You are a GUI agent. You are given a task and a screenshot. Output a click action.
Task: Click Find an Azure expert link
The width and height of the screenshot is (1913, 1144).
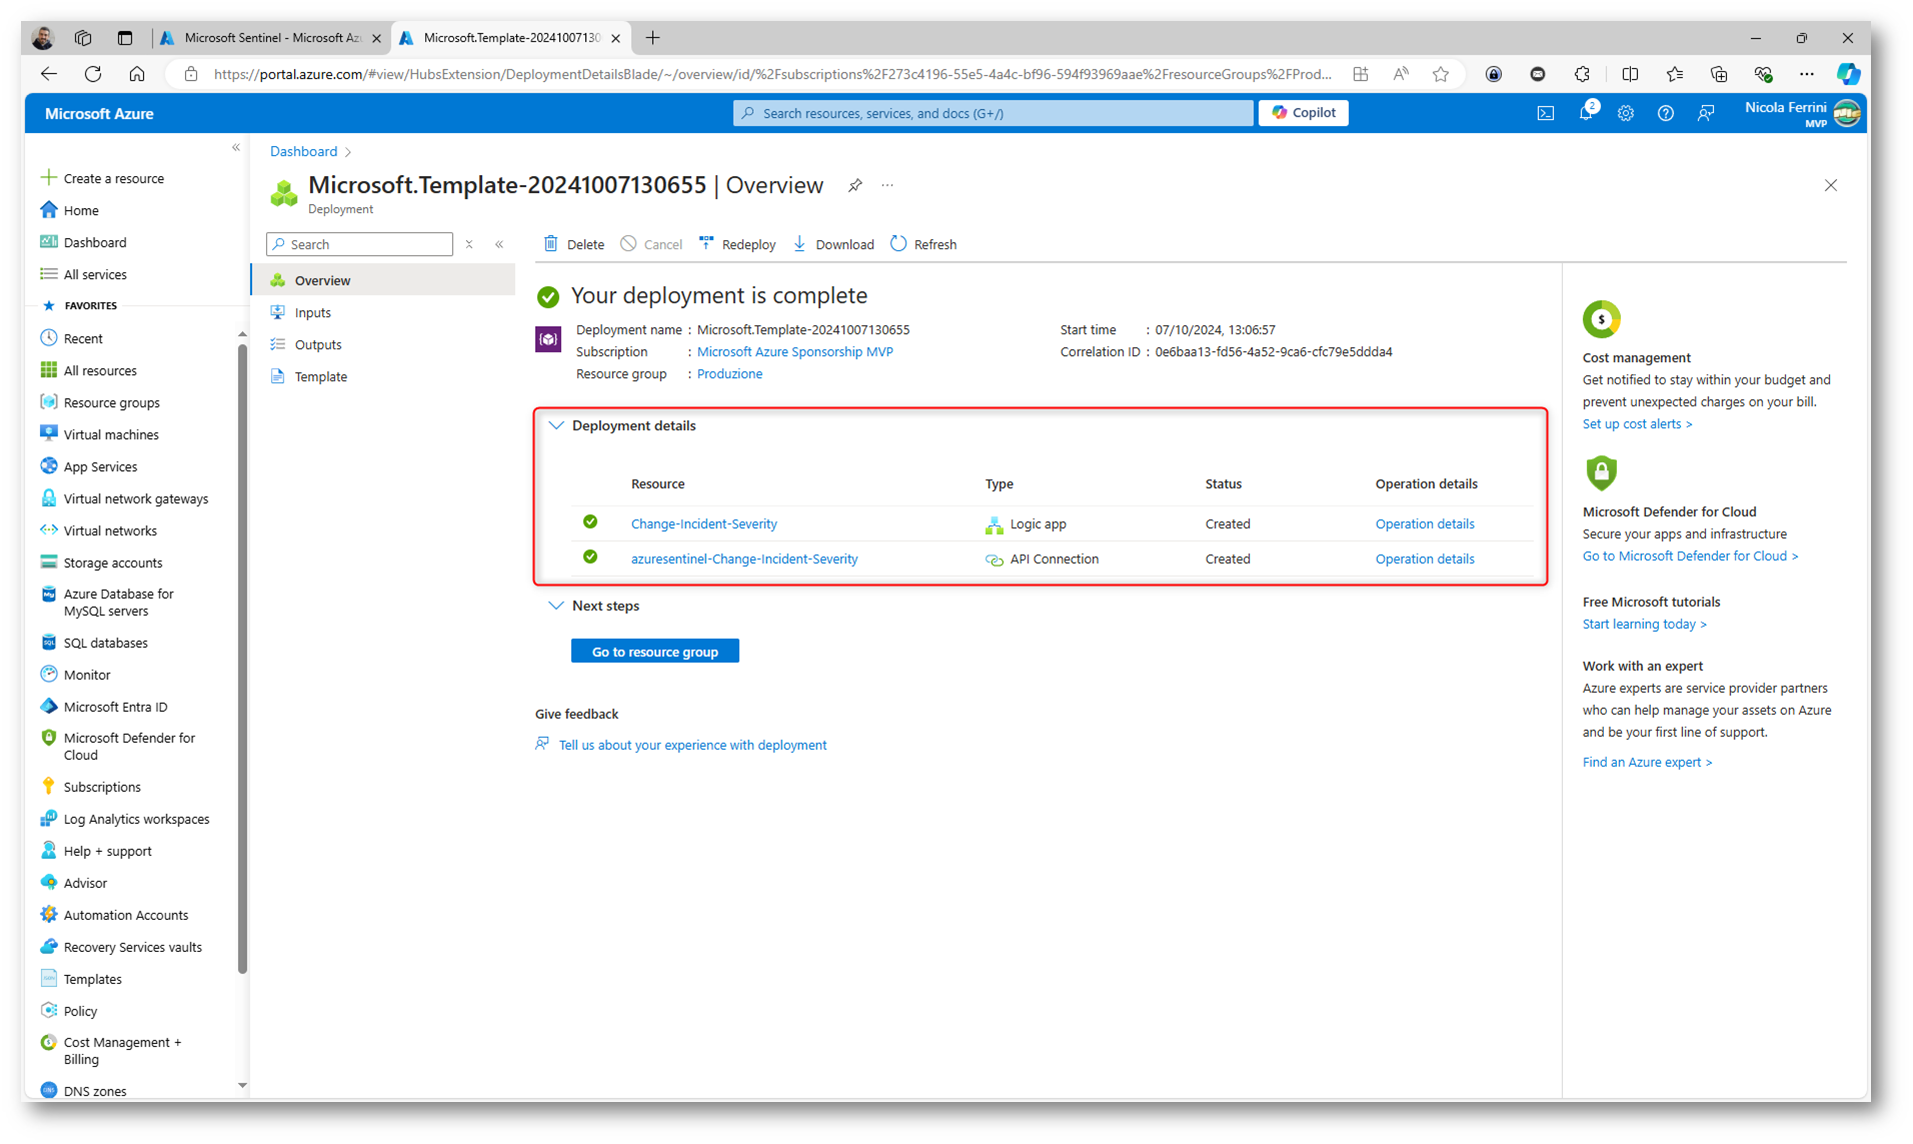1647,761
